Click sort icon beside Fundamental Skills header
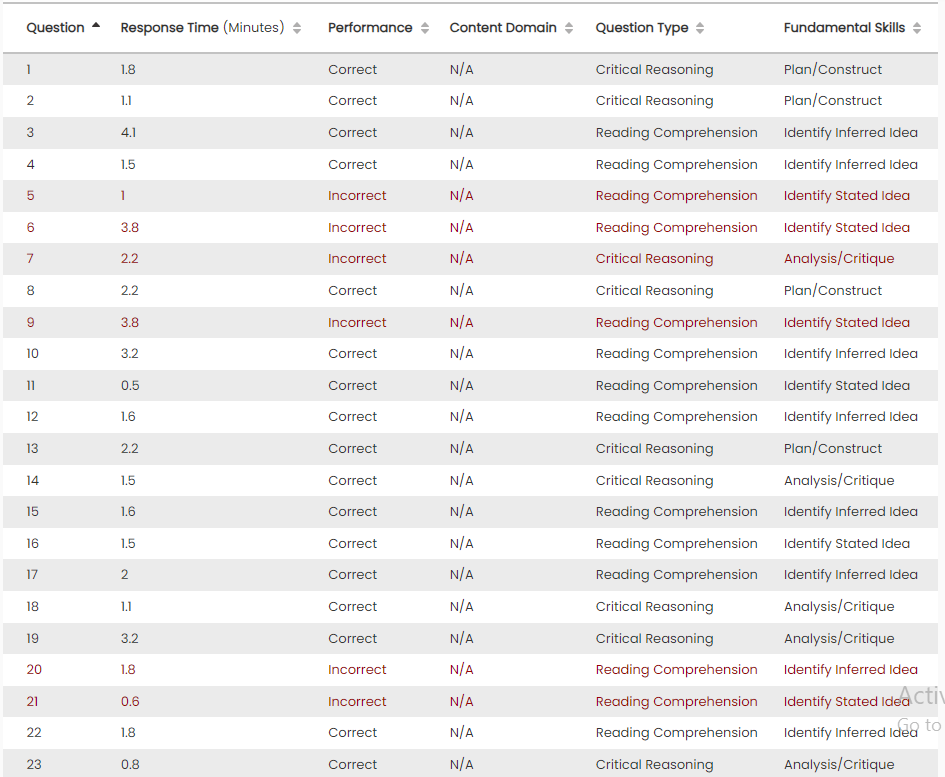 [x=917, y=28]
